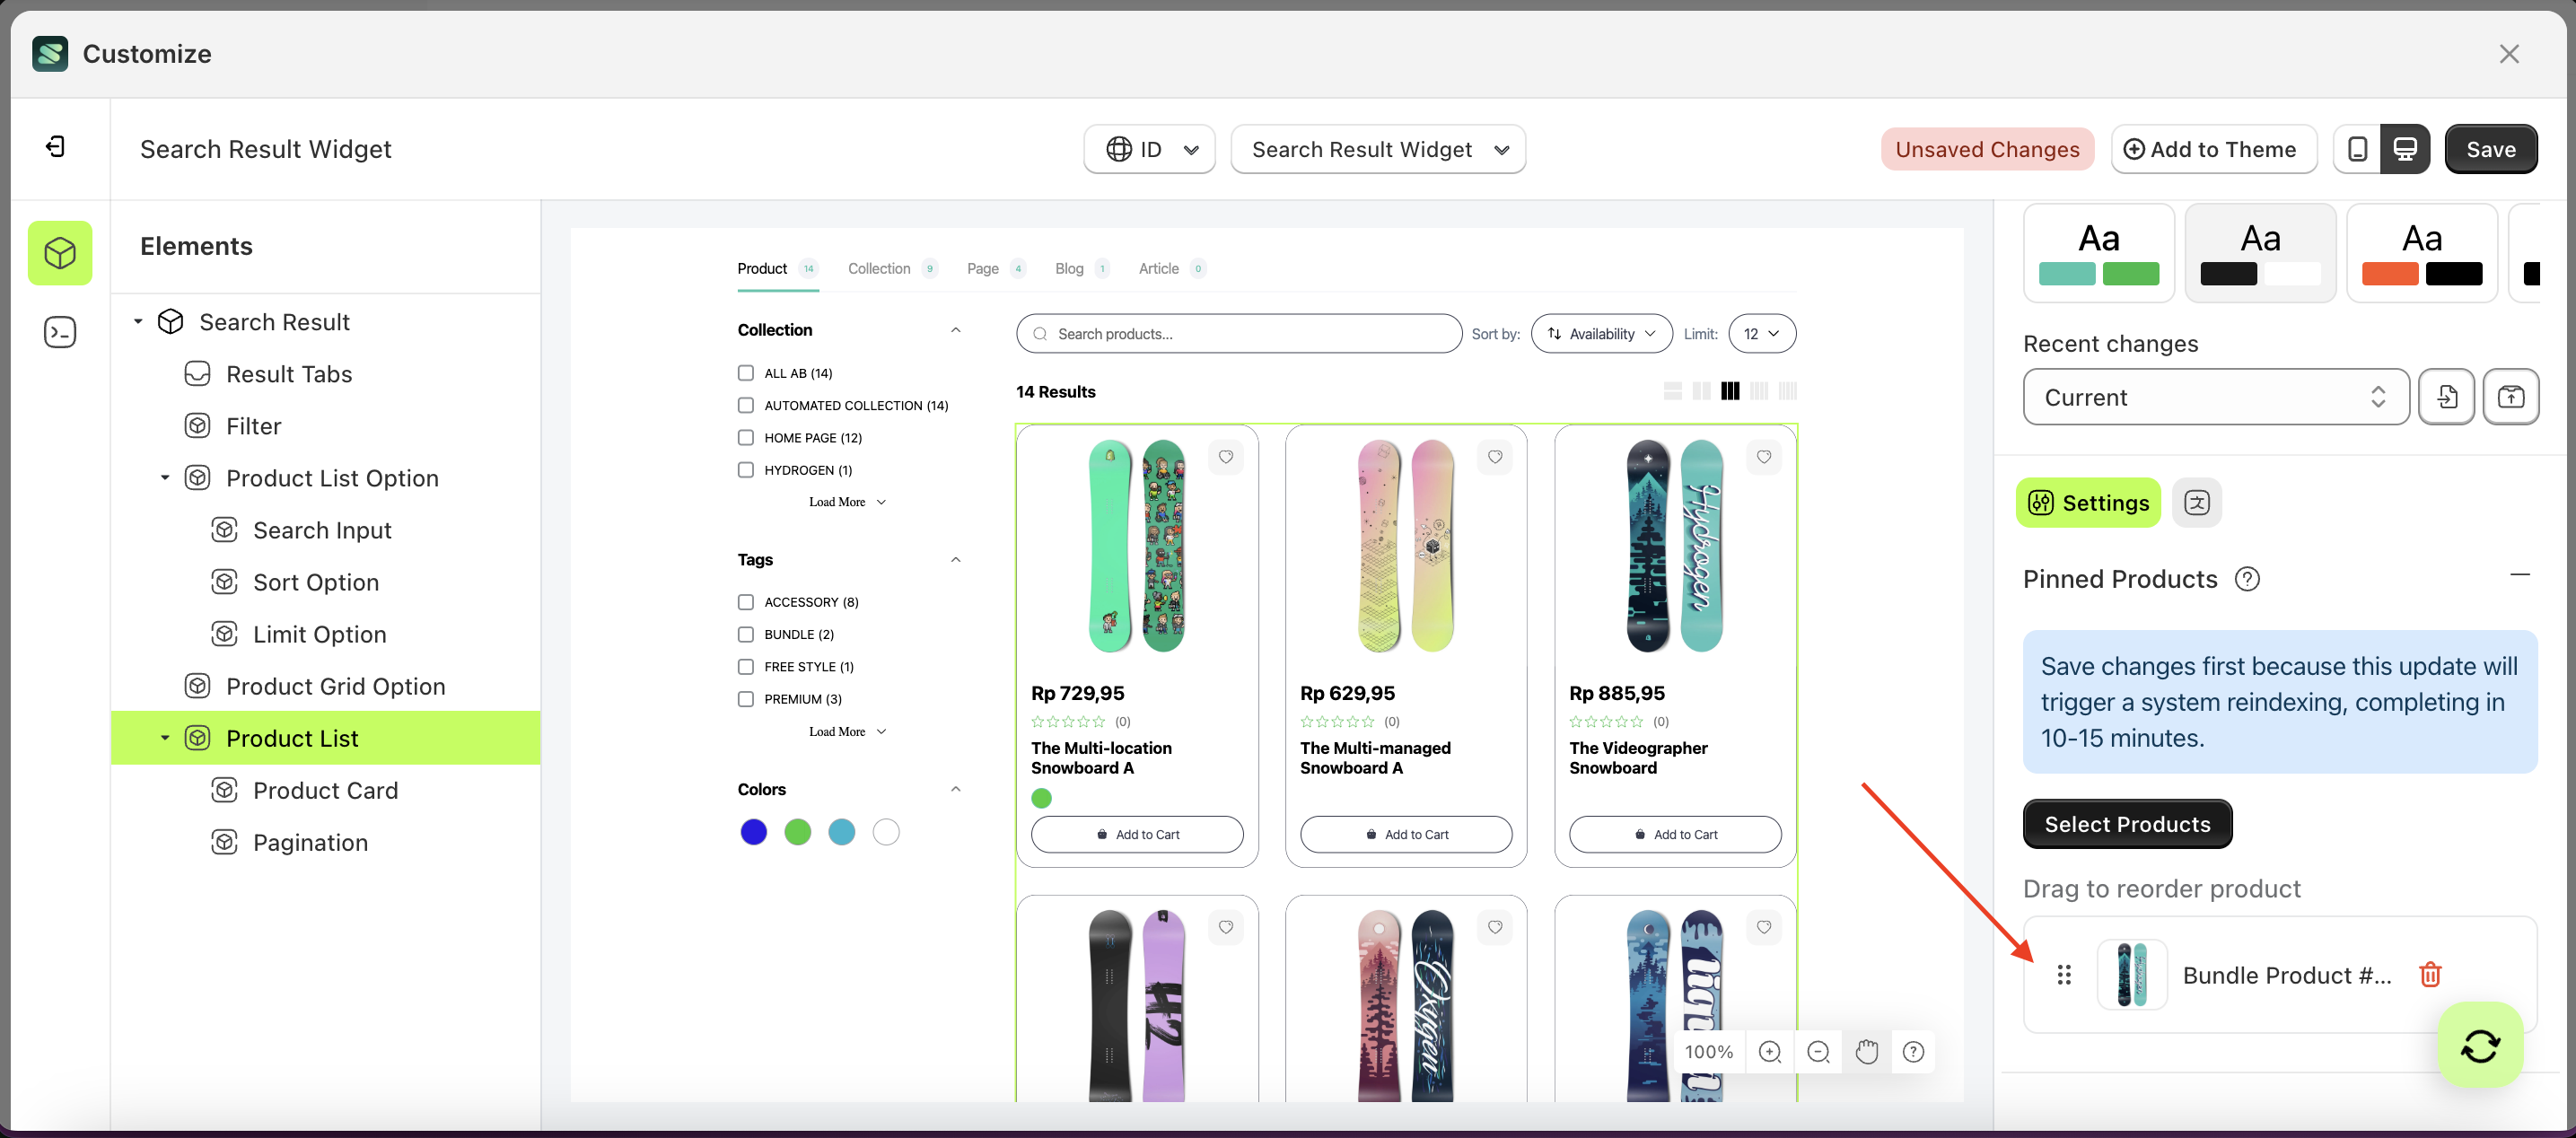
Task: Click the Select Products button
Action: (x=2127, y=824)
